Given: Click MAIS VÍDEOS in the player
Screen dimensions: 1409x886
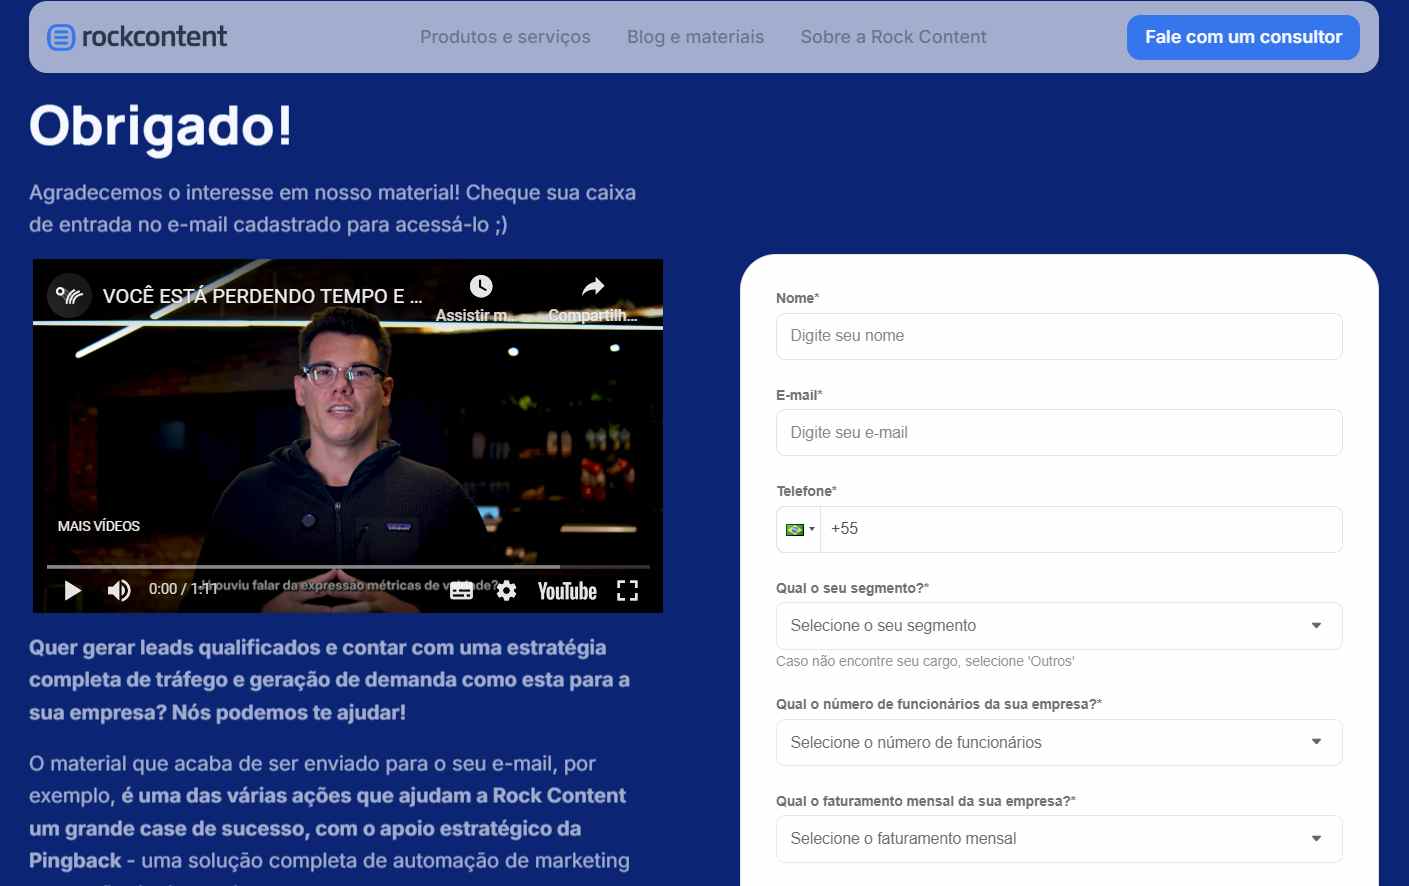Looking at the screenshot, I should [x=99, y=526].
